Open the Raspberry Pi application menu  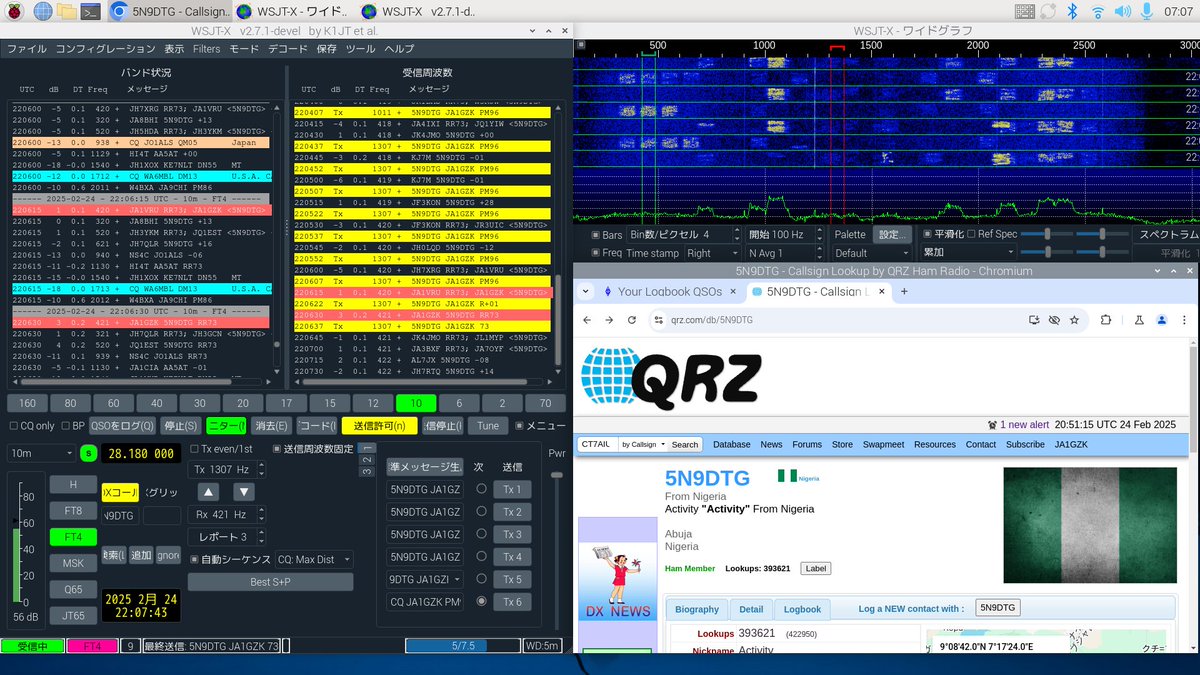click(x=15, y=12)
